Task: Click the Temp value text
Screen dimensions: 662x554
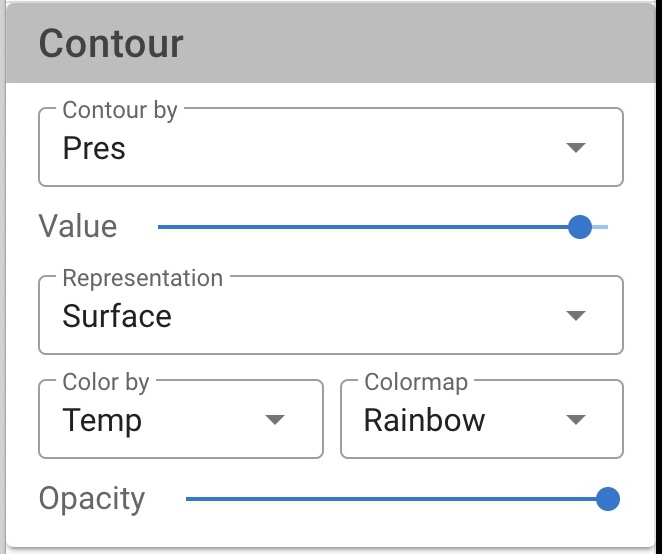Action: click(102, 421)
